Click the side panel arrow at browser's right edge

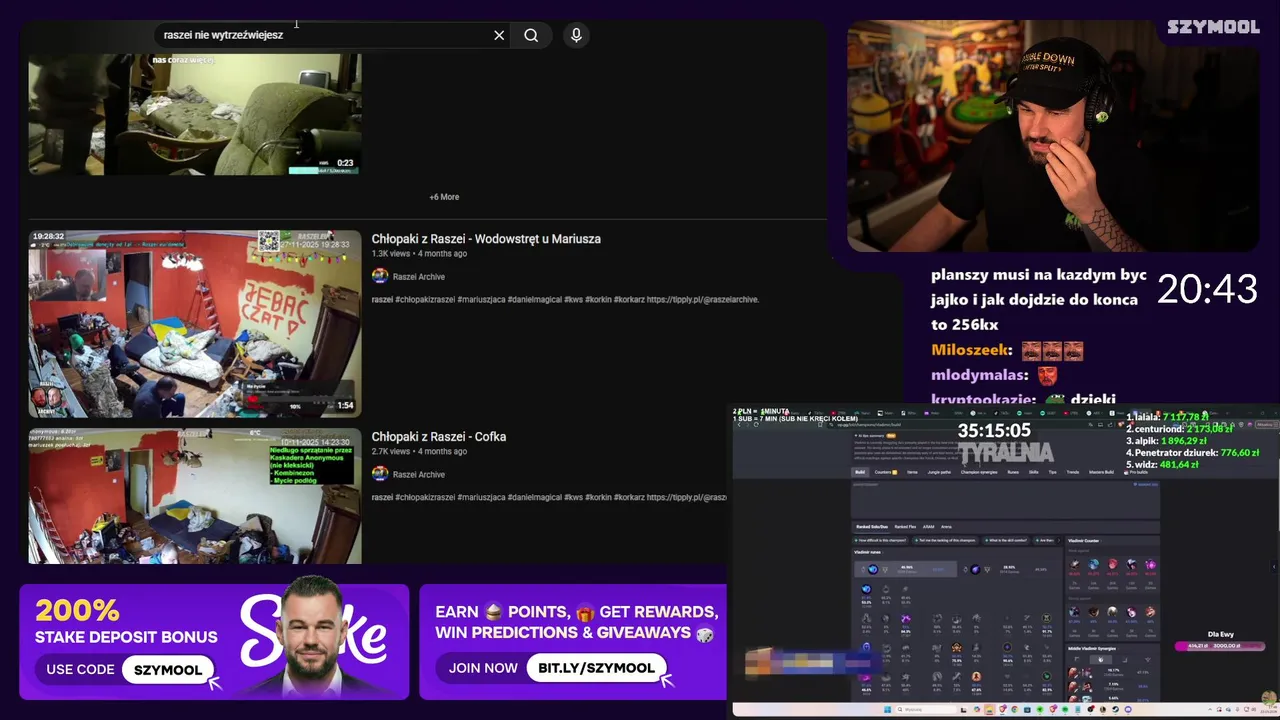click(x=1274, y=567)
